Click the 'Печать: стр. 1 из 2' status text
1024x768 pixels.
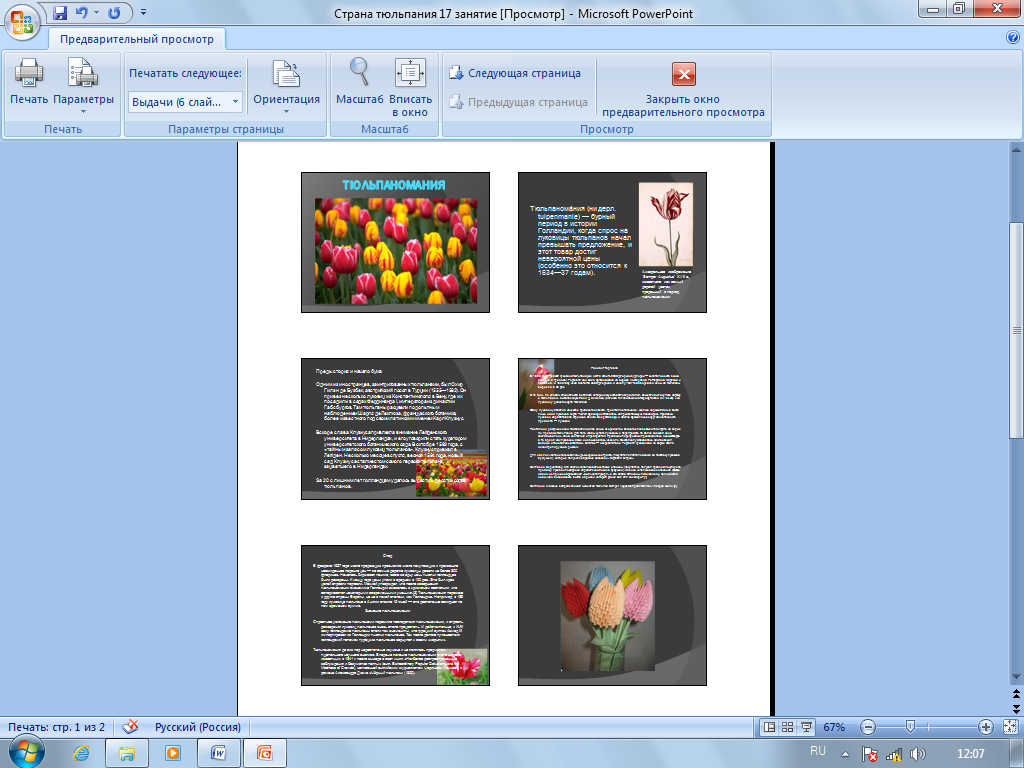56,727
